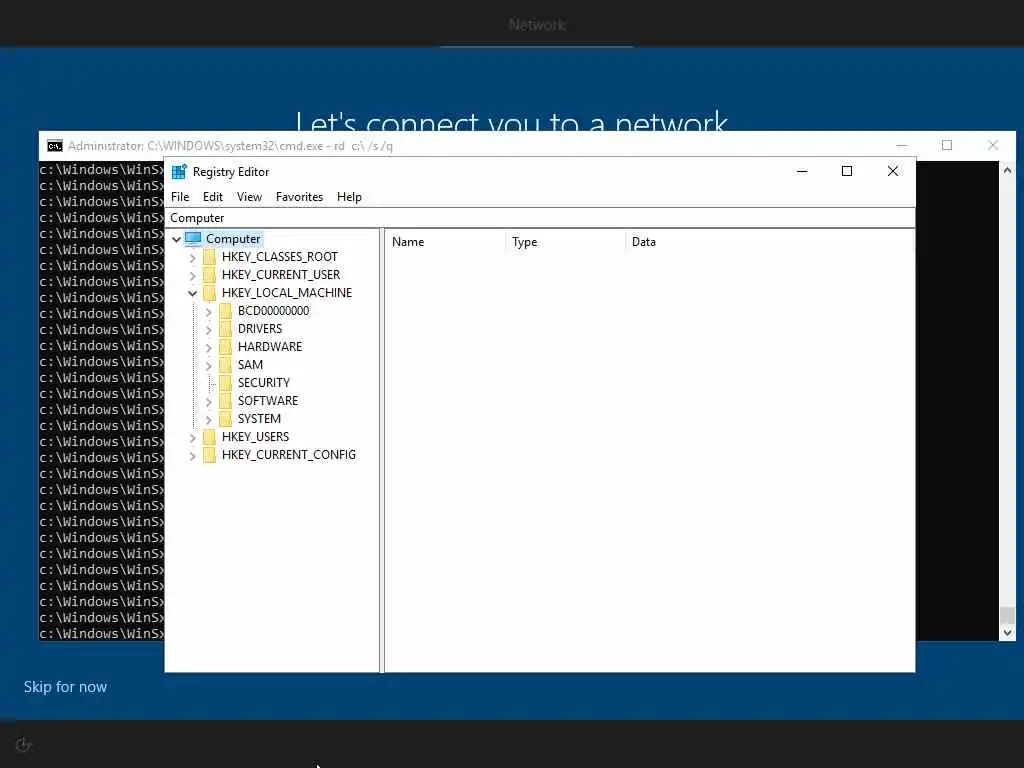Click the HKEY_CLASSES_ROOT folder icon
This screenshot has height=768, width=1024.
(210, 257)
